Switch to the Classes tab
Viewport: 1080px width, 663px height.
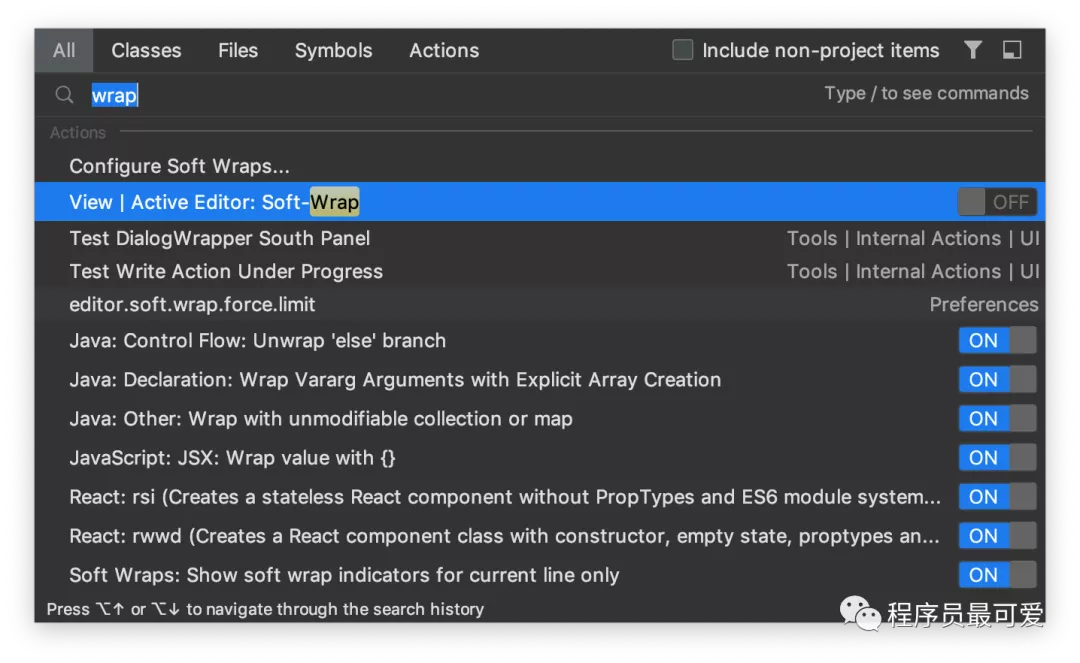click(x=146, y=50)
